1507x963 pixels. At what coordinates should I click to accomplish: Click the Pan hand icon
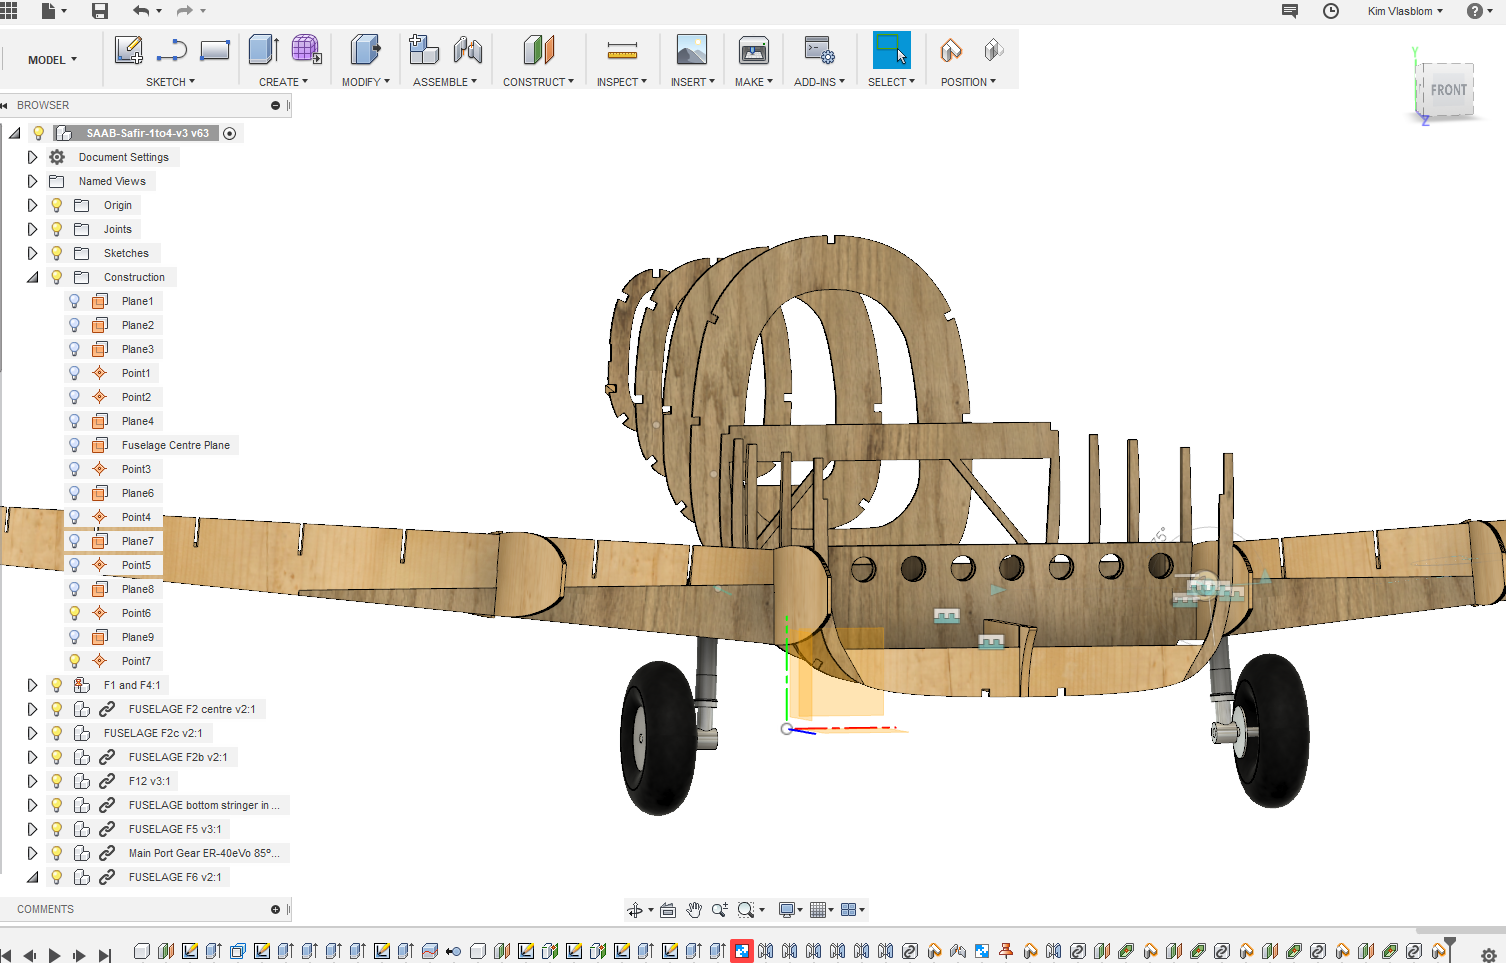(x=694, y=910)
